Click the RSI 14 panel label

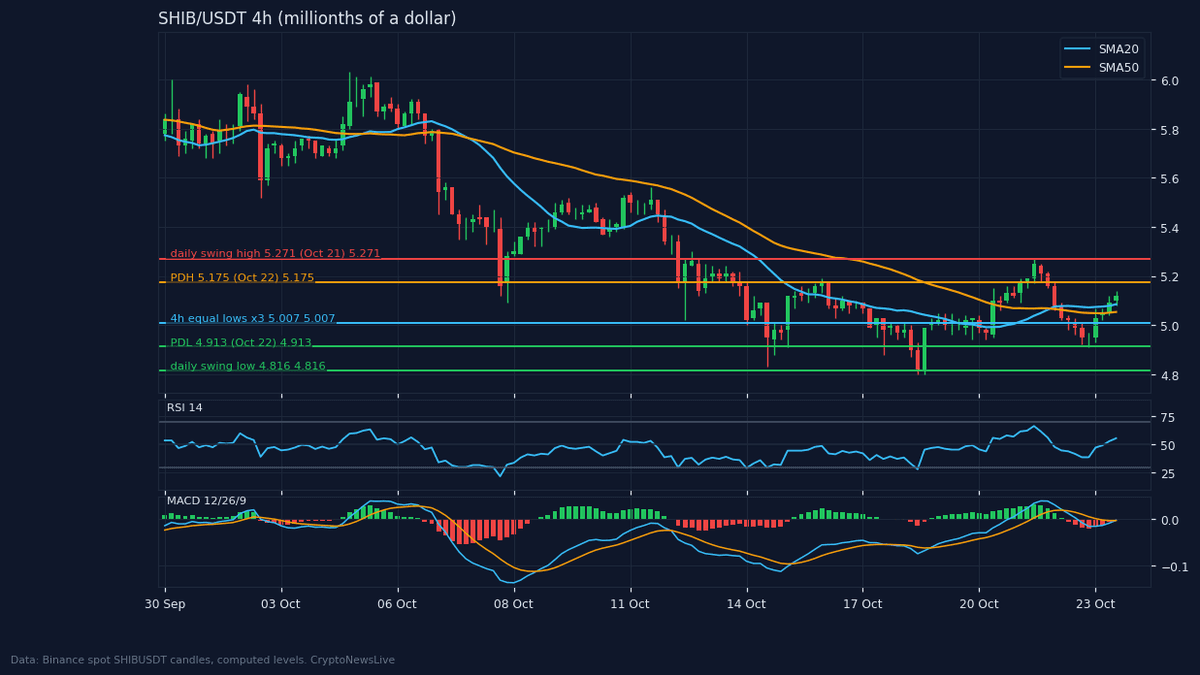185,407
